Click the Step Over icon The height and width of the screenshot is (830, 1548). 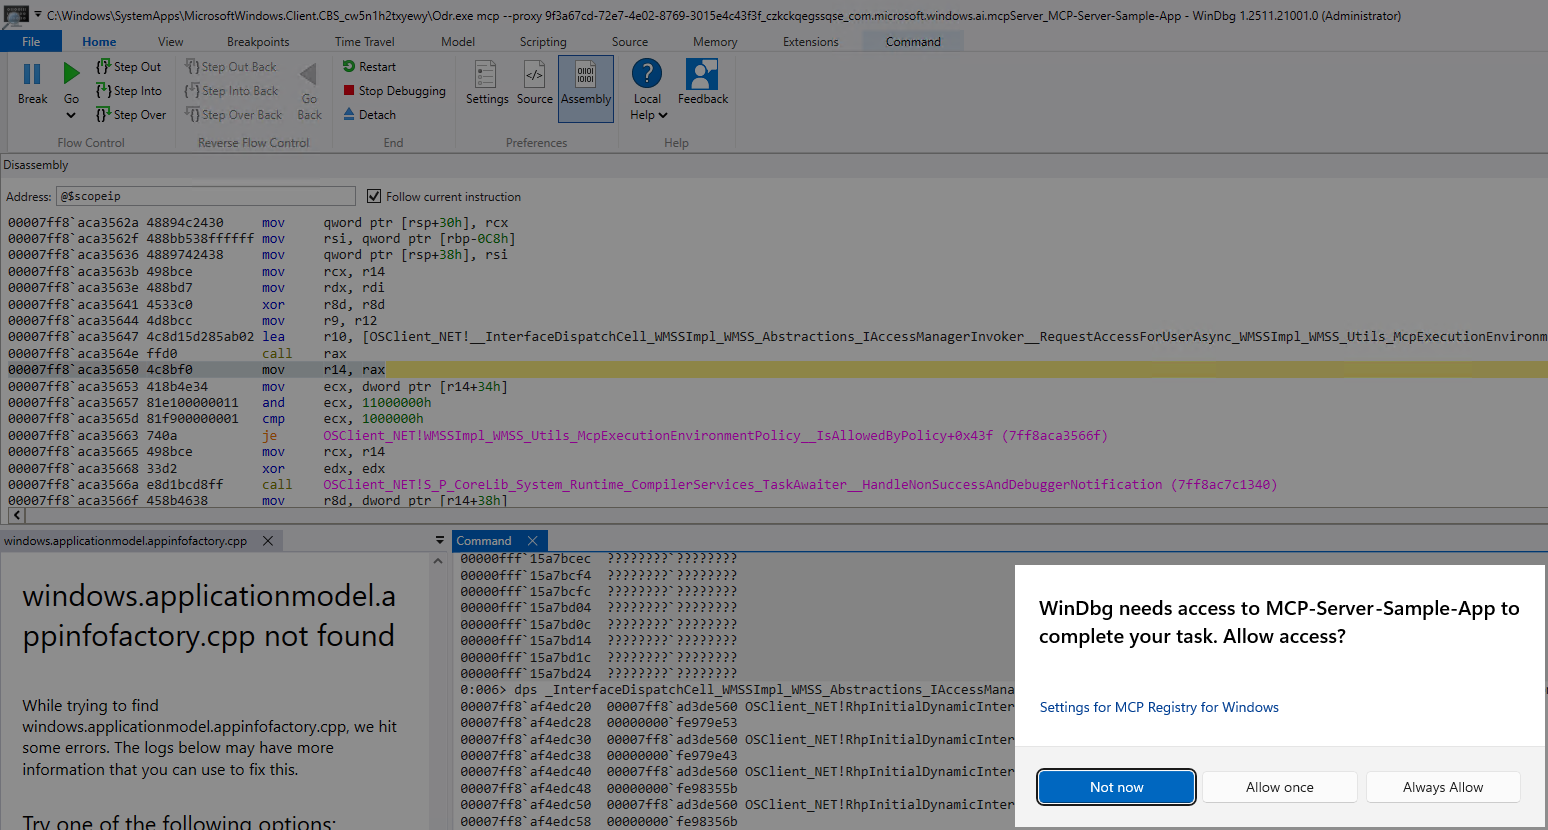pos(103,115)
